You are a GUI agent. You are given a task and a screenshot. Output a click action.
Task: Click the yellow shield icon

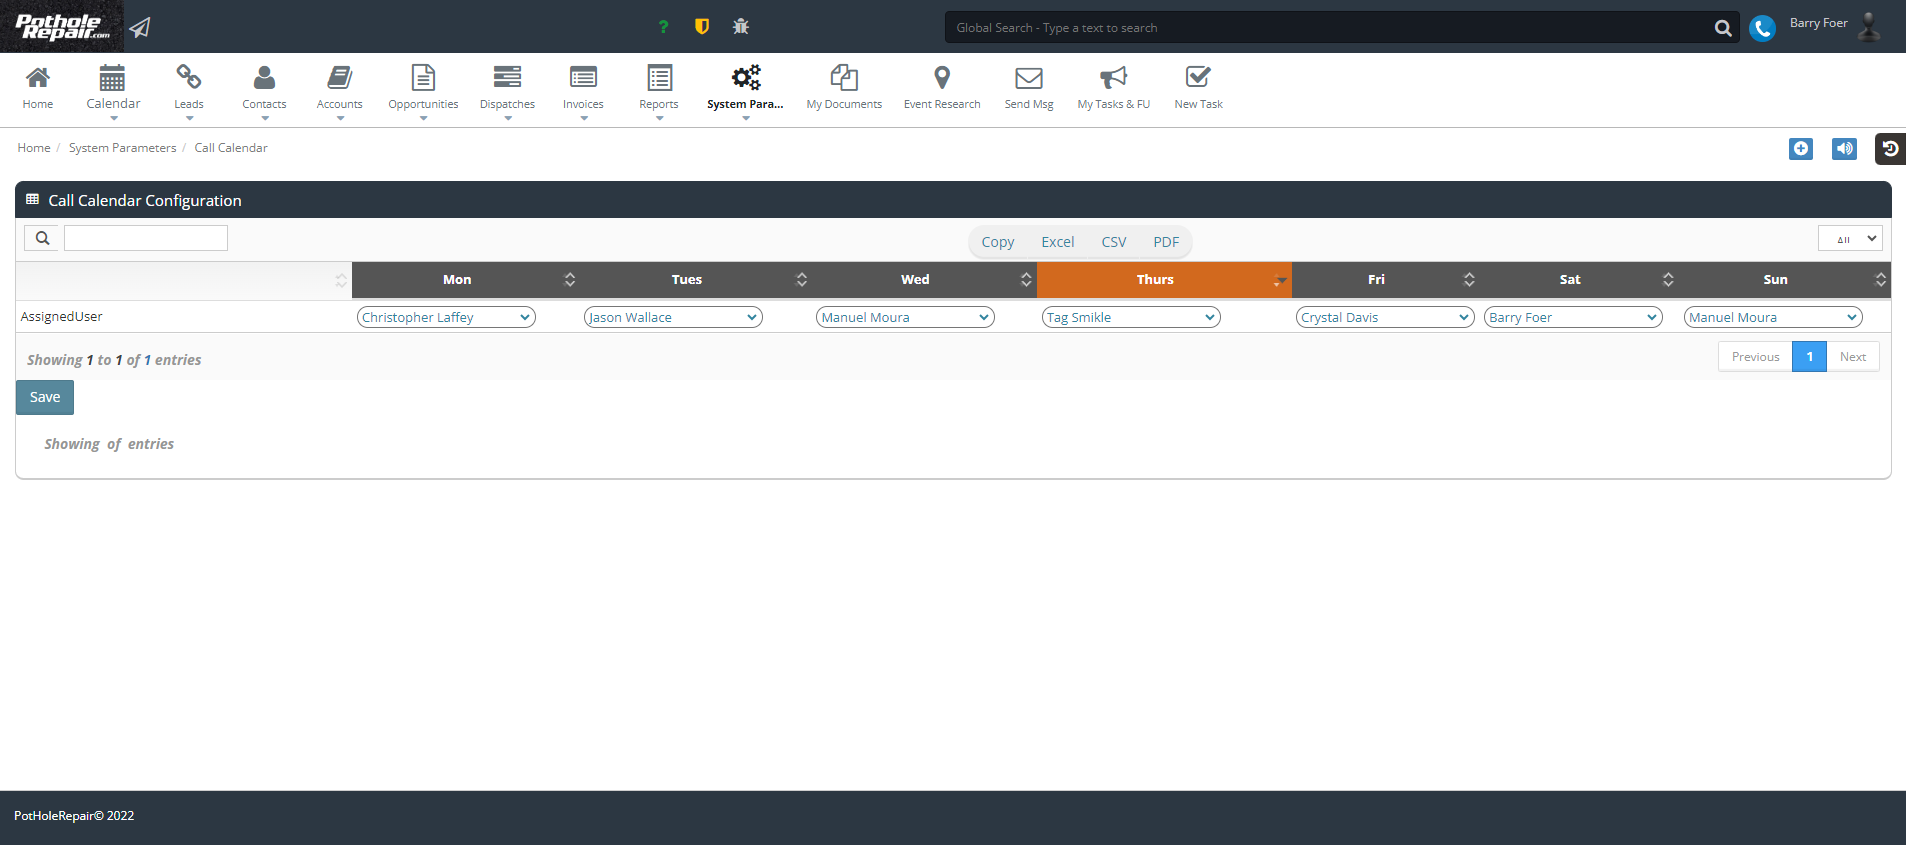click(x=702, y=27)
